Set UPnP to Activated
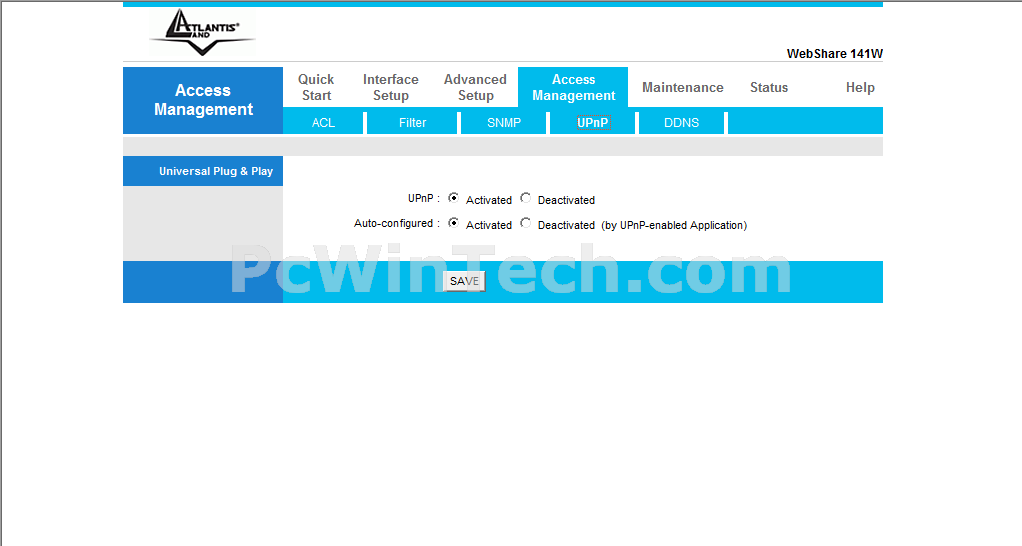 tap(454, 197)
